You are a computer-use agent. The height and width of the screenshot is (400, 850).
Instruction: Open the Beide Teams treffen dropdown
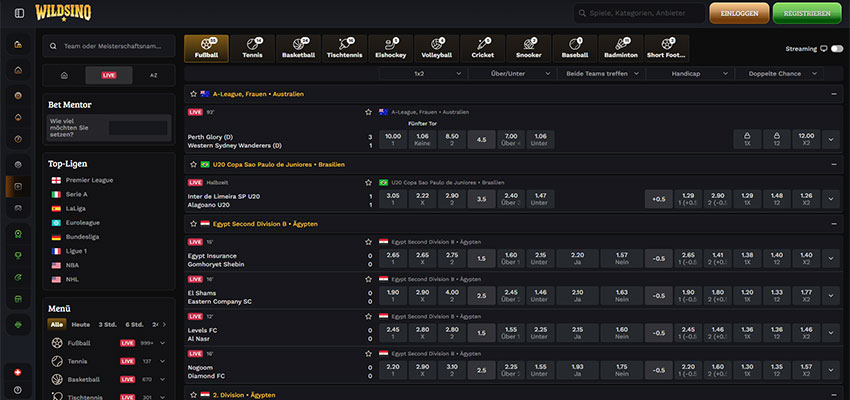click(600, 74)
